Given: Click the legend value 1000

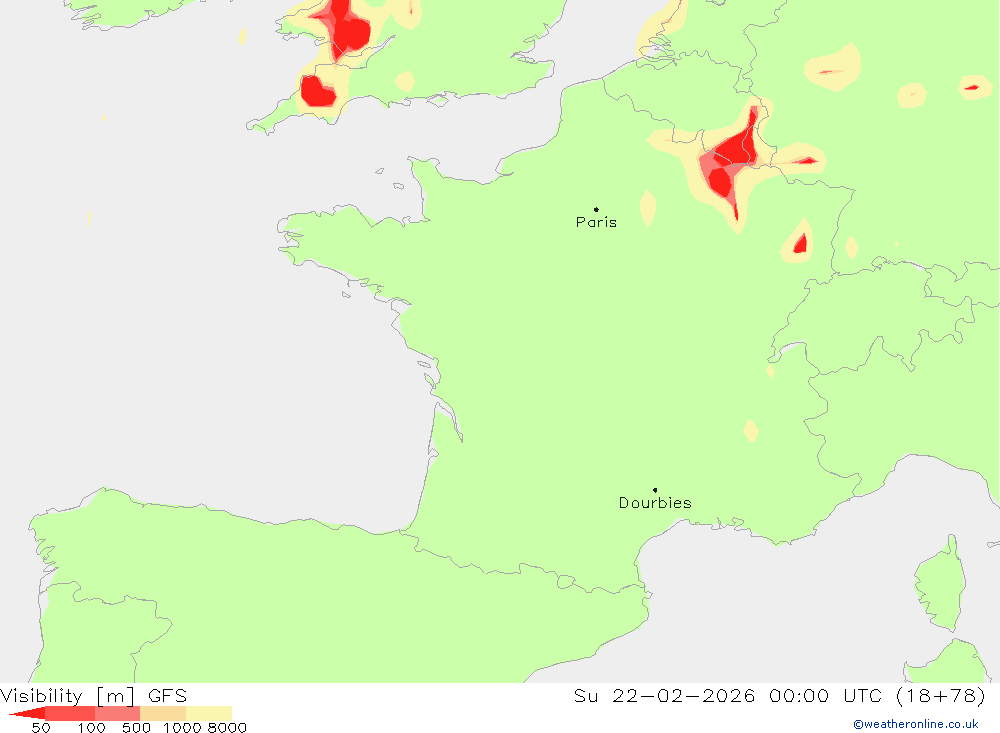Looking at the screenshot, I should pyautogui.click(x=182, y=728).
